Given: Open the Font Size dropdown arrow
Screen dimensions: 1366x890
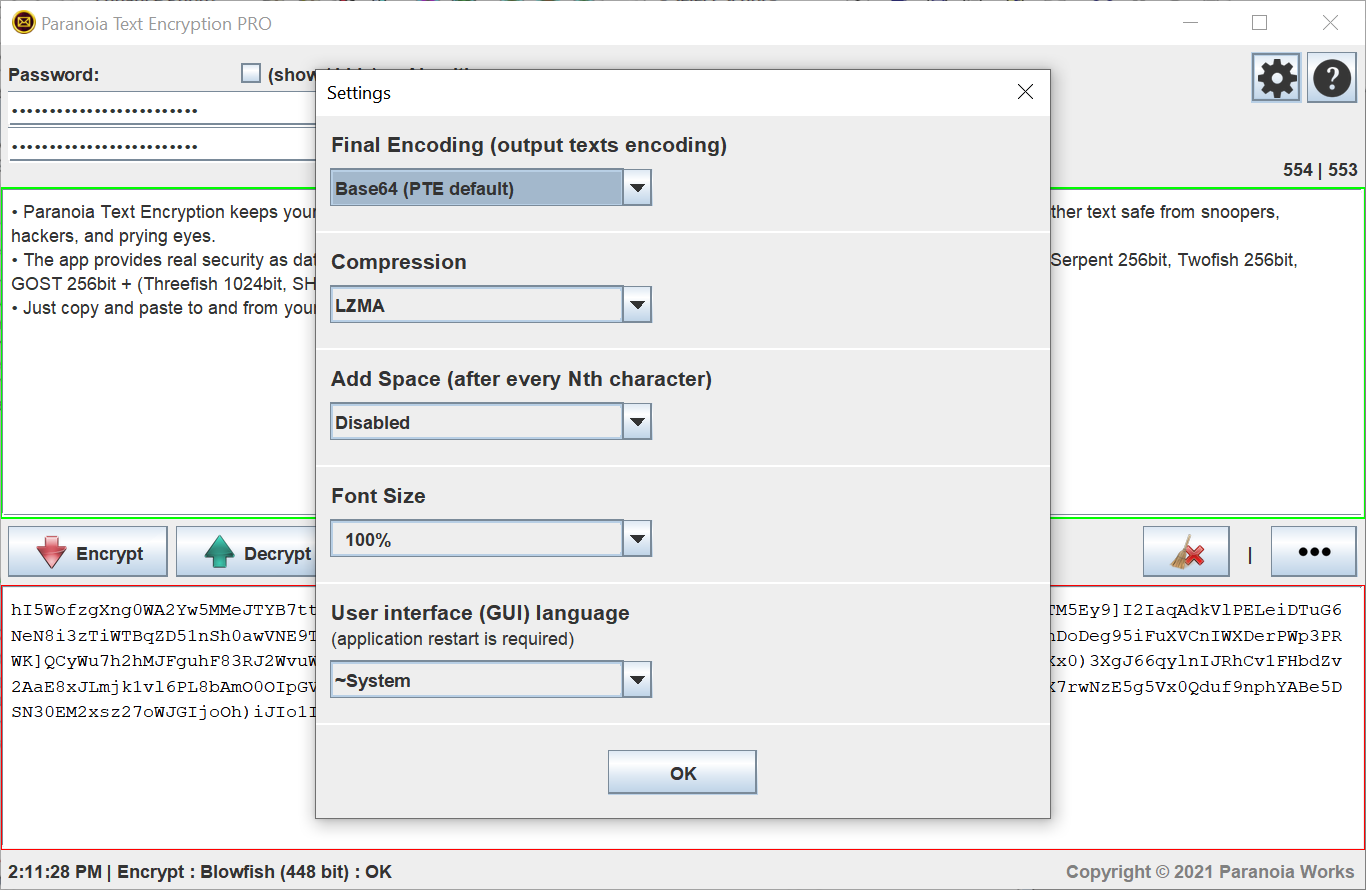Looking at the screenshot, I should coord(637,539).
